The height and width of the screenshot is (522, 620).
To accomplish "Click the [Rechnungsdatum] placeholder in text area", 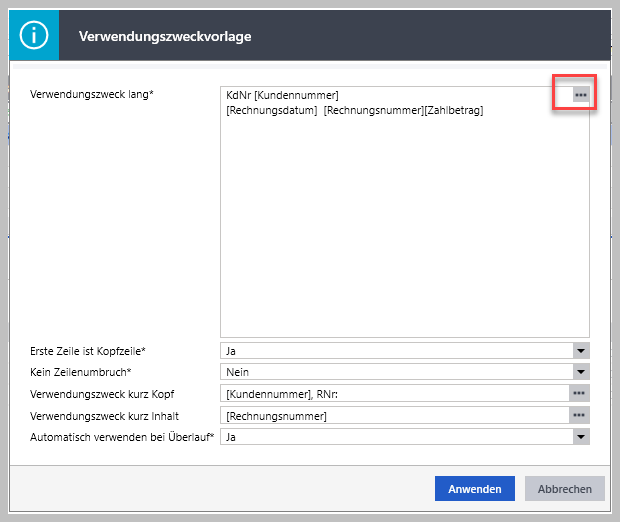I will [272, 110].
